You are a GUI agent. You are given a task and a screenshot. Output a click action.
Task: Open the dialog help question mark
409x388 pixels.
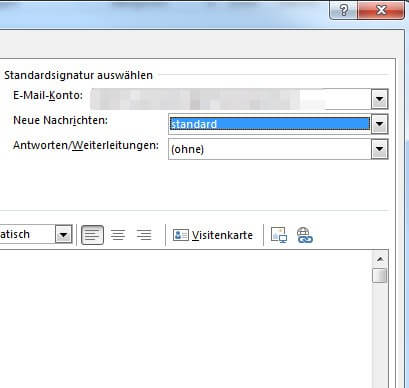pos(343,10)
